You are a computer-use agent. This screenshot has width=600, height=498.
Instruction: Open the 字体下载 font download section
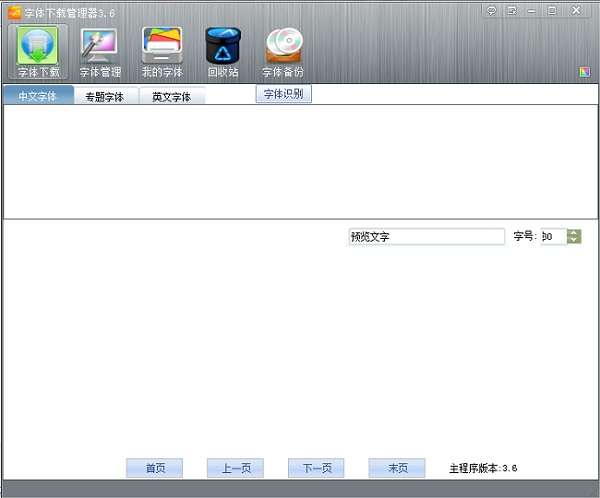pos(38,52)
